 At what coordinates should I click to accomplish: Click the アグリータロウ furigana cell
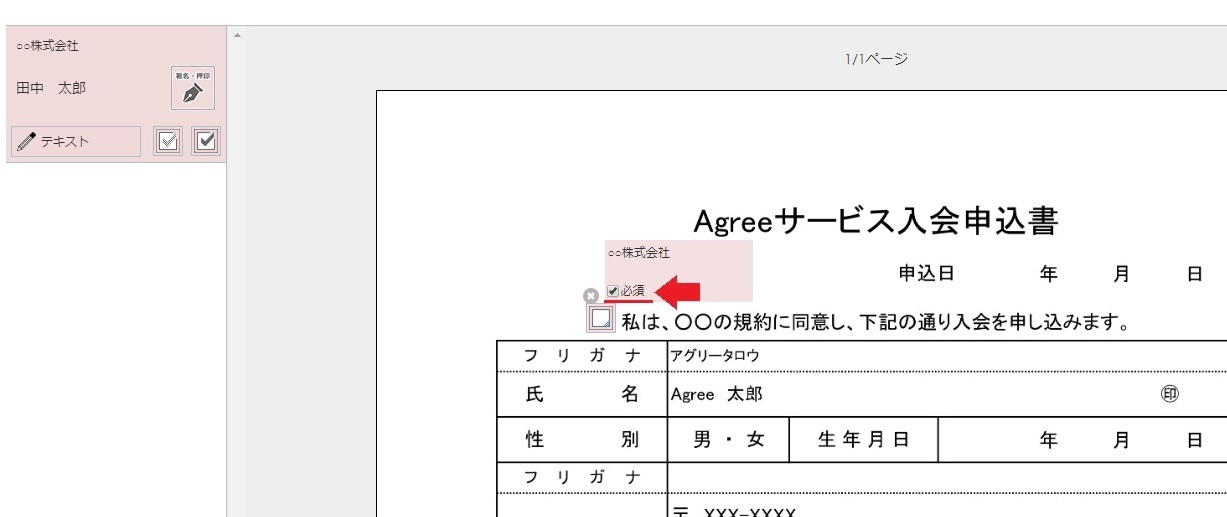[715, 355]
